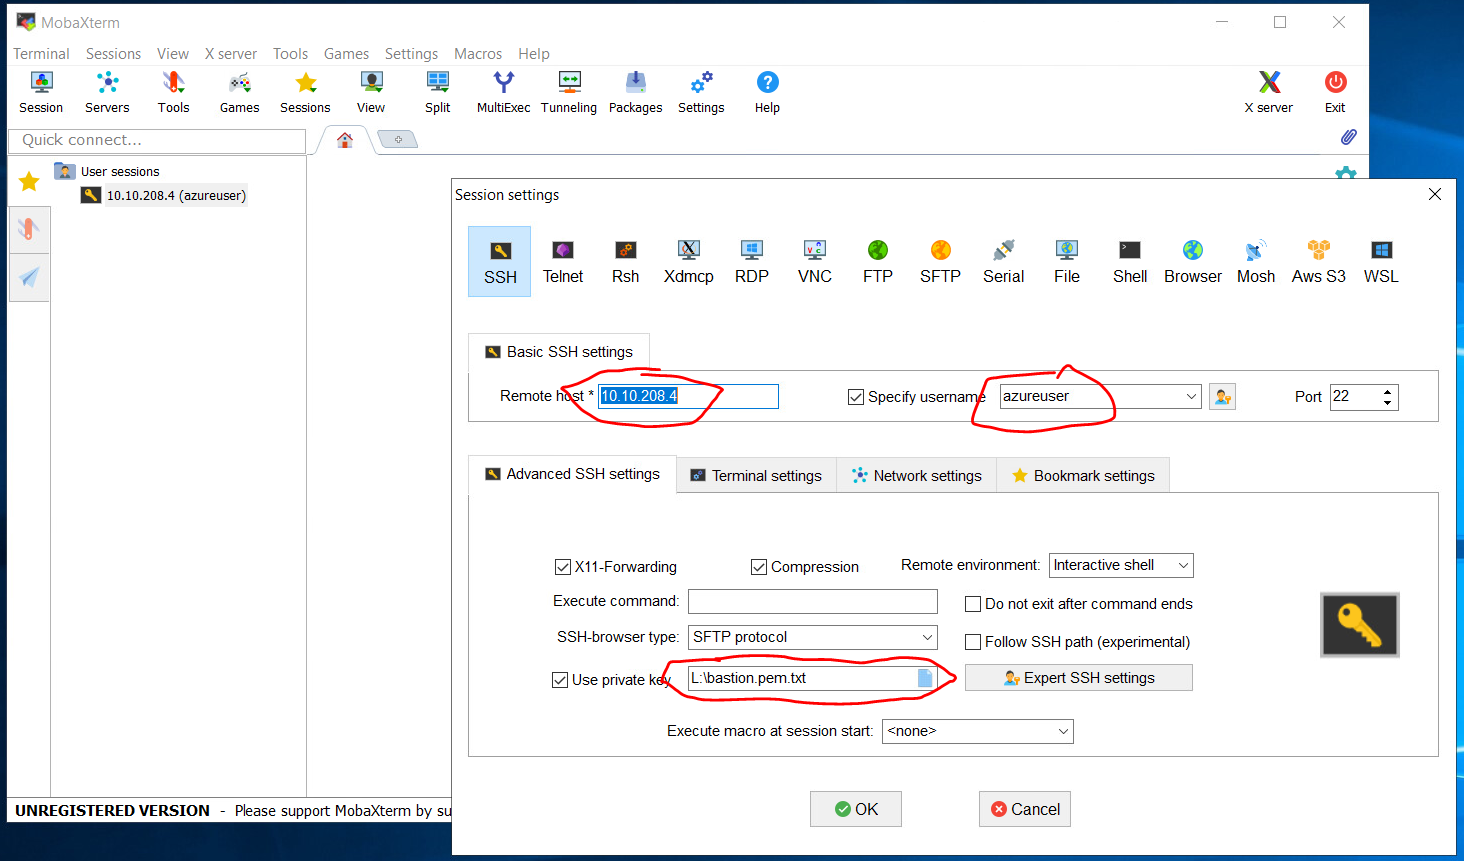Select the Xdmcp session type

pyautogui.click(x=688, y=262)
